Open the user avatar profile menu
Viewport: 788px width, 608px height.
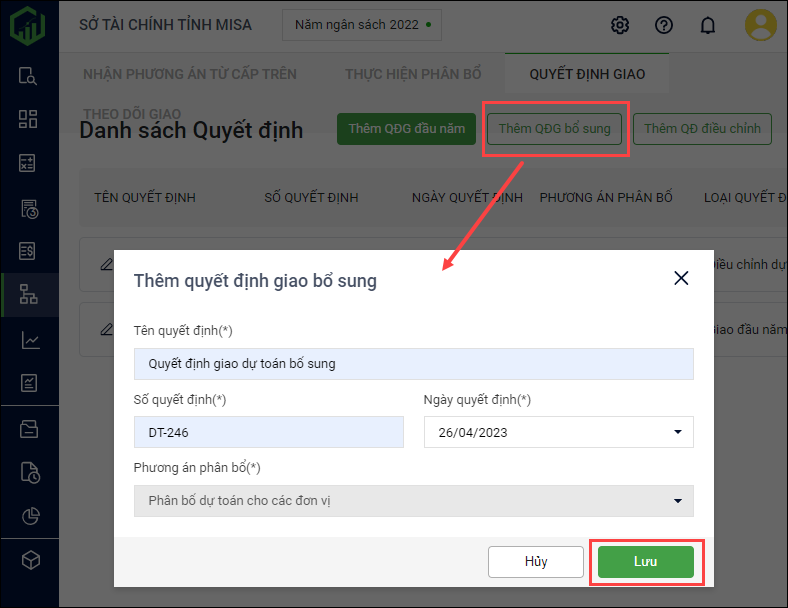tap(761, 25)
